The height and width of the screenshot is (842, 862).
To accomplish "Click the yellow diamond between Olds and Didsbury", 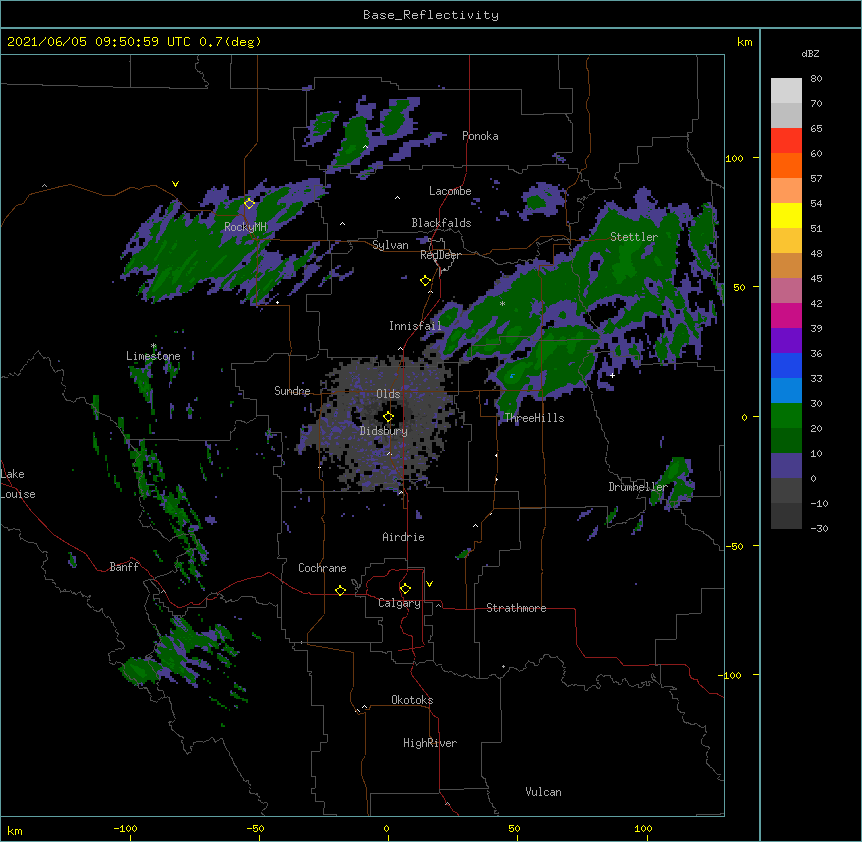I will pos(388,417).
